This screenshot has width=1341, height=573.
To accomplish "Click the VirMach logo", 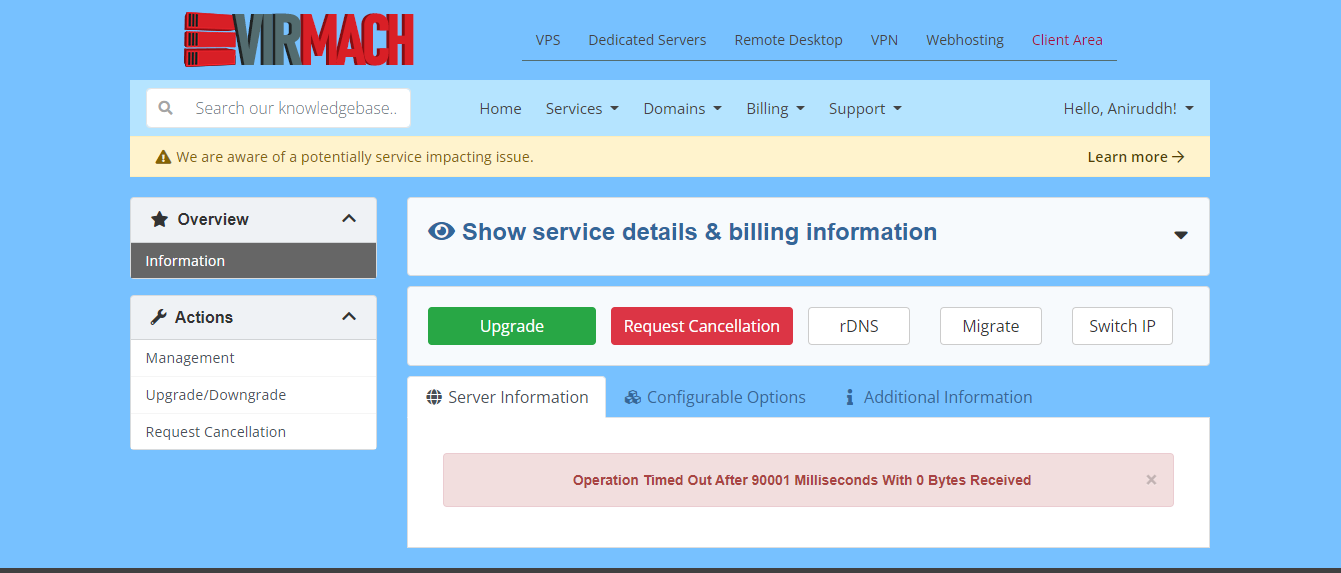I will pos(298,40).
